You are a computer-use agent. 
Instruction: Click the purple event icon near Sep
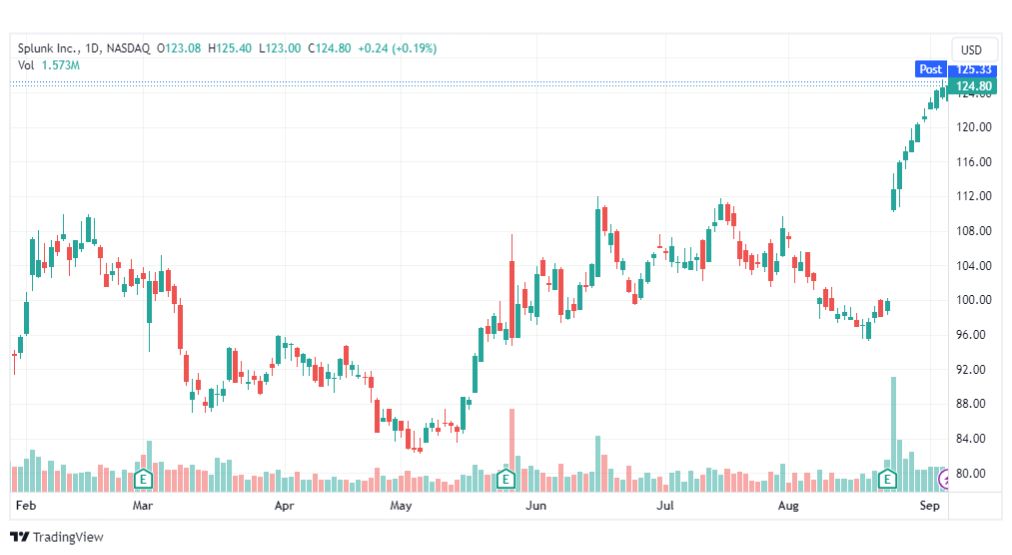tap(943, 479)
